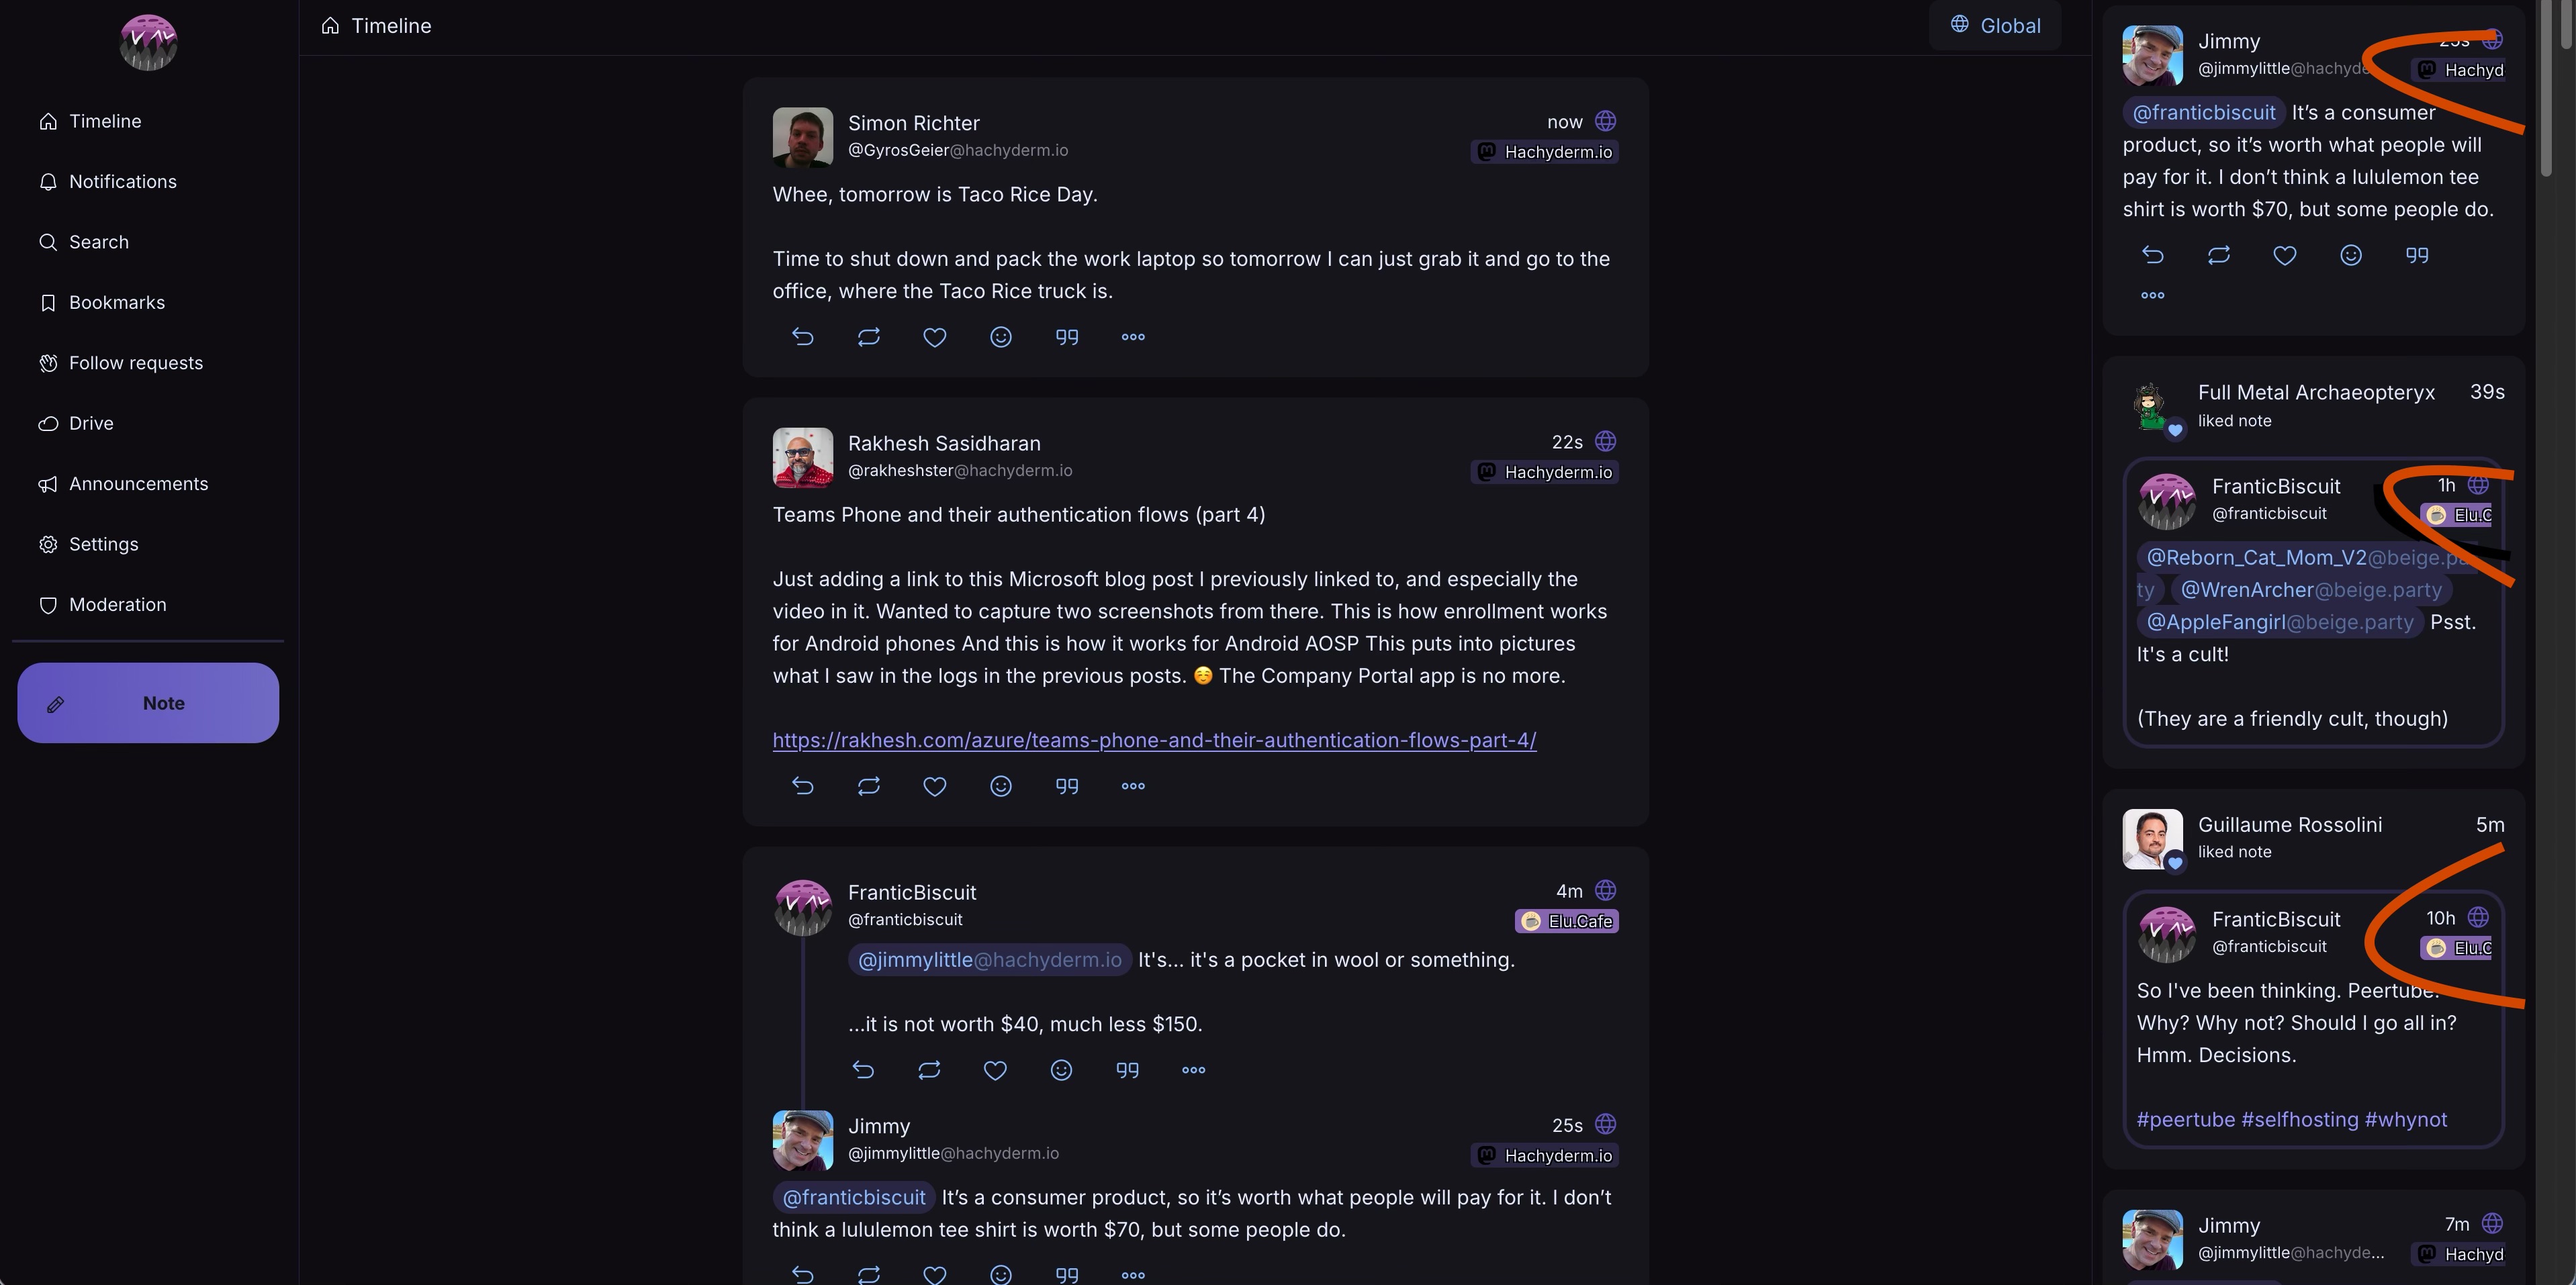Open more options on Simon Richter's post
2576x1285 pixels.
click(1132, 337)
